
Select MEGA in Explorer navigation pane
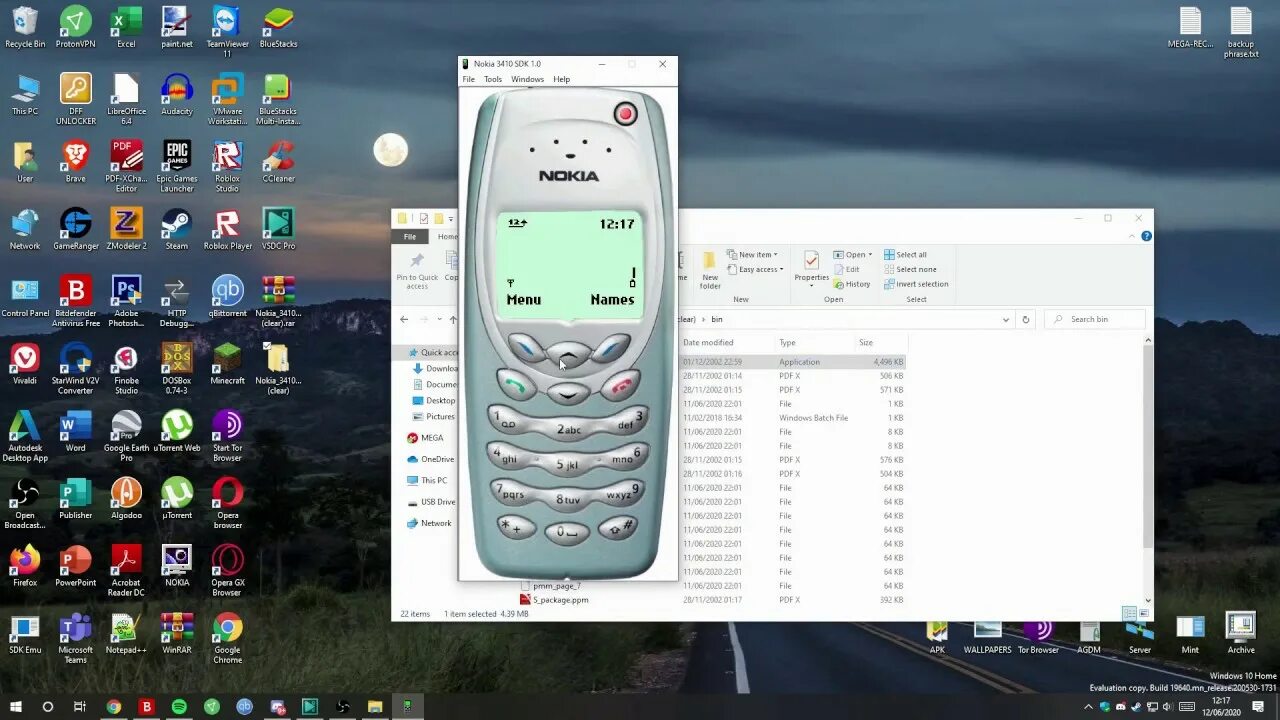pyautogui.click(x=425, y=438)
